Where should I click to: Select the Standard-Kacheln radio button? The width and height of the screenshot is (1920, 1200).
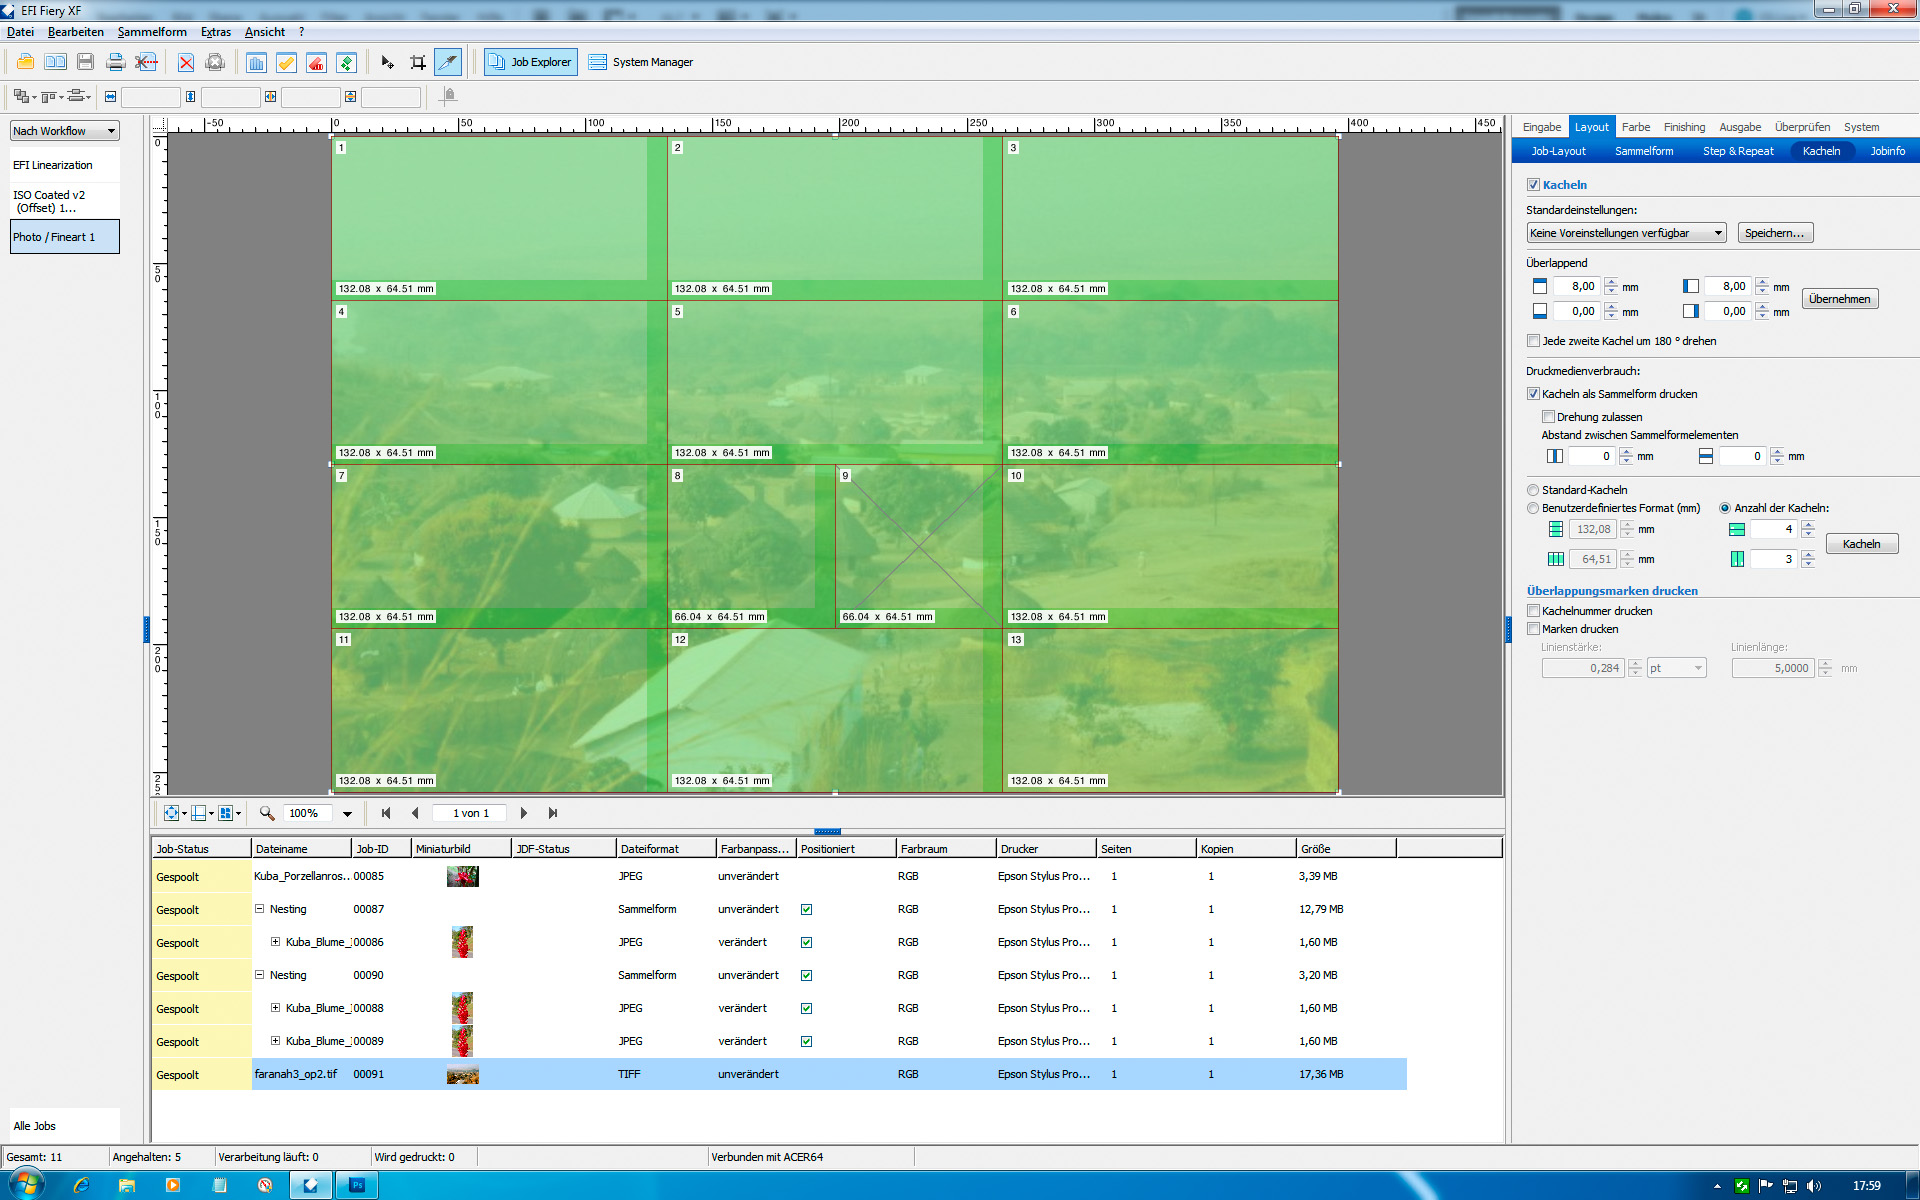[1533, 490]
